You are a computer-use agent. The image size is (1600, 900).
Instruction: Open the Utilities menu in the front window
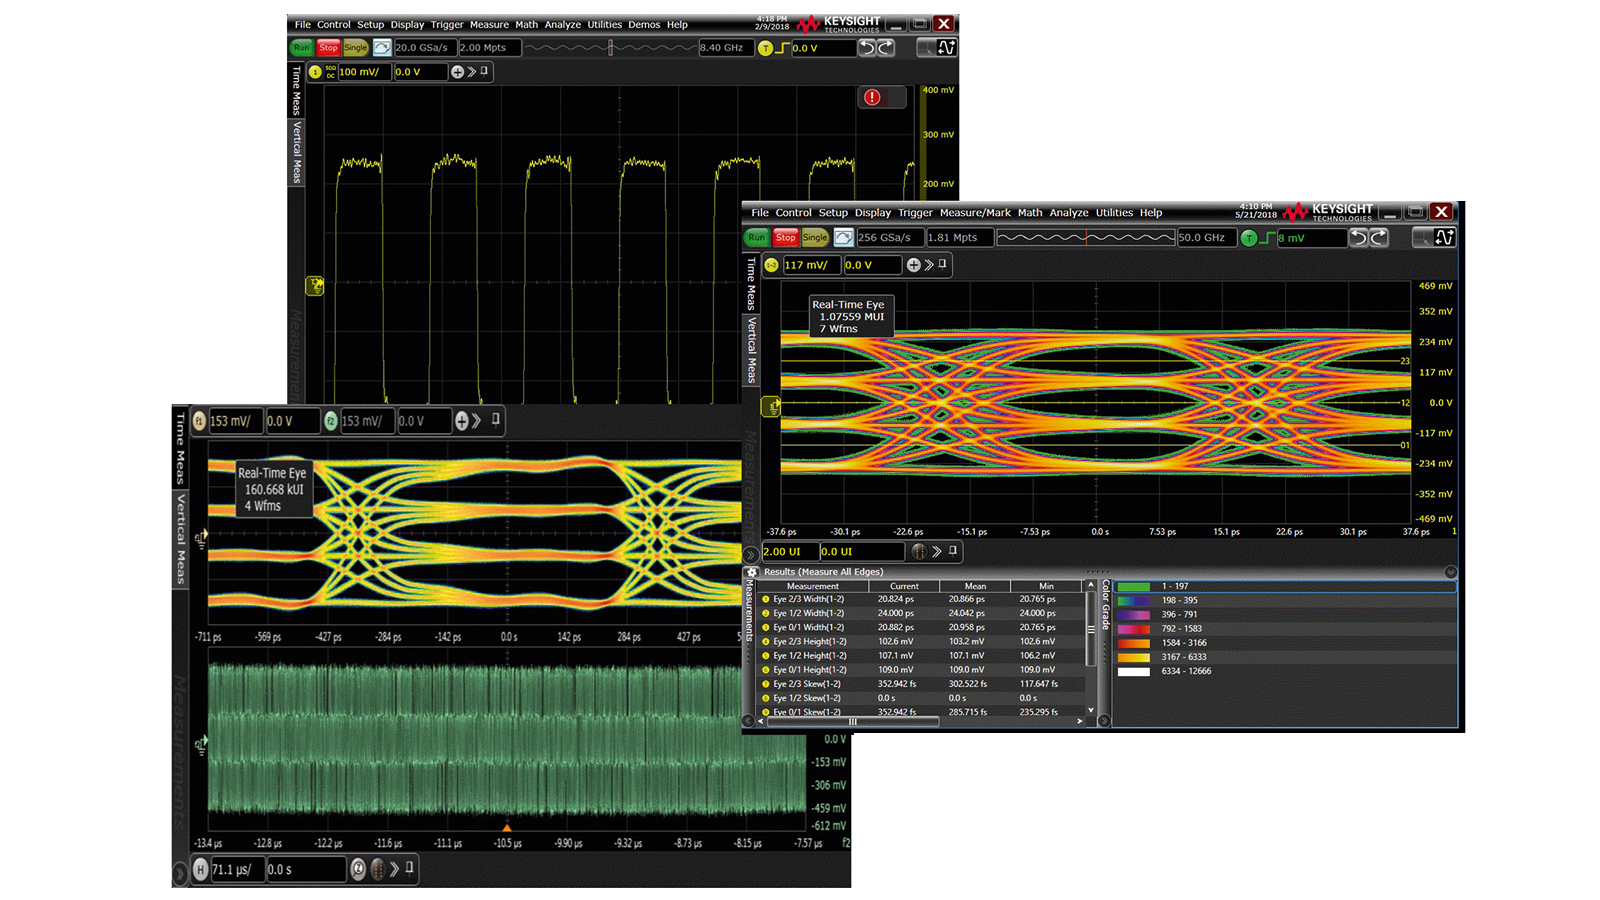pyautogui.click(x=1114, y=212)
